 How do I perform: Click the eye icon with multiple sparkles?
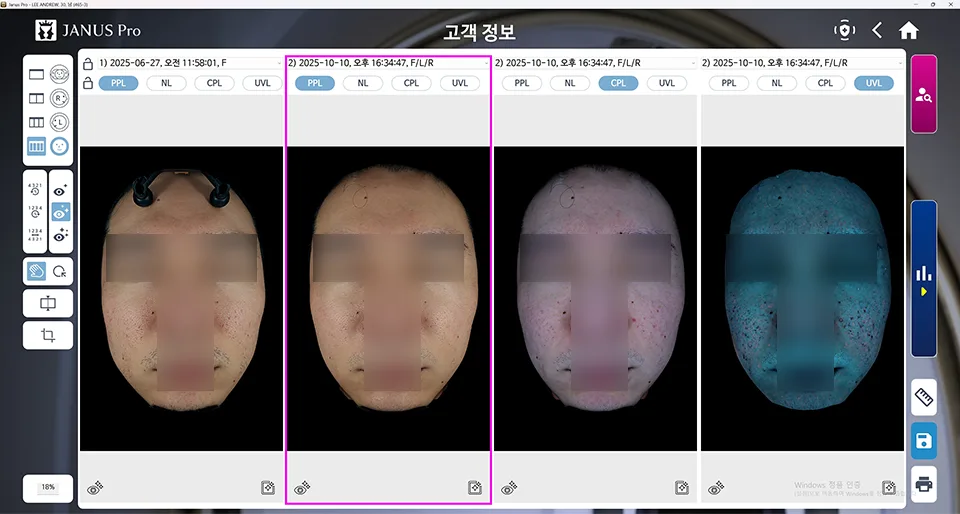(x=60, y=235)
